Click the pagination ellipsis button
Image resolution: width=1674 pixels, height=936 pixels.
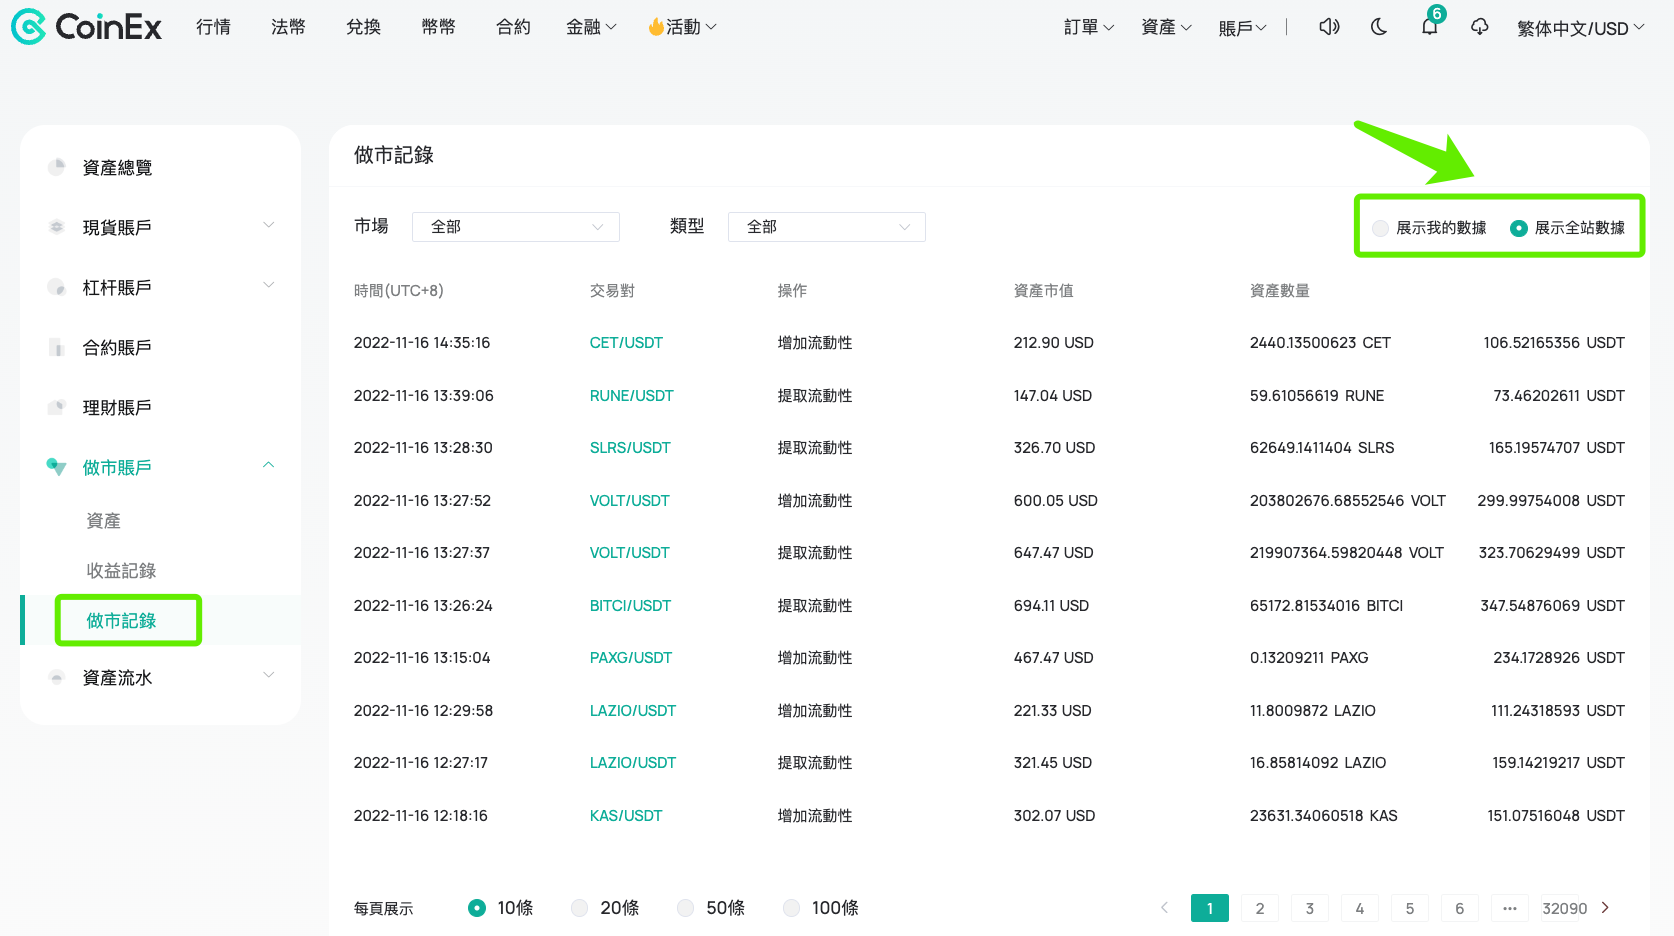tap(1510, 908)
